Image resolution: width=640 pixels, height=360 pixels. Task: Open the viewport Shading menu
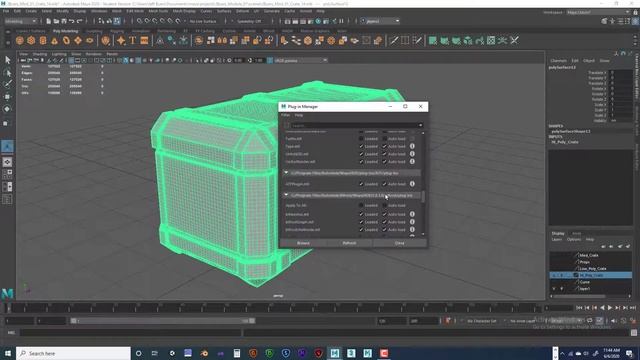pos(40,54)
